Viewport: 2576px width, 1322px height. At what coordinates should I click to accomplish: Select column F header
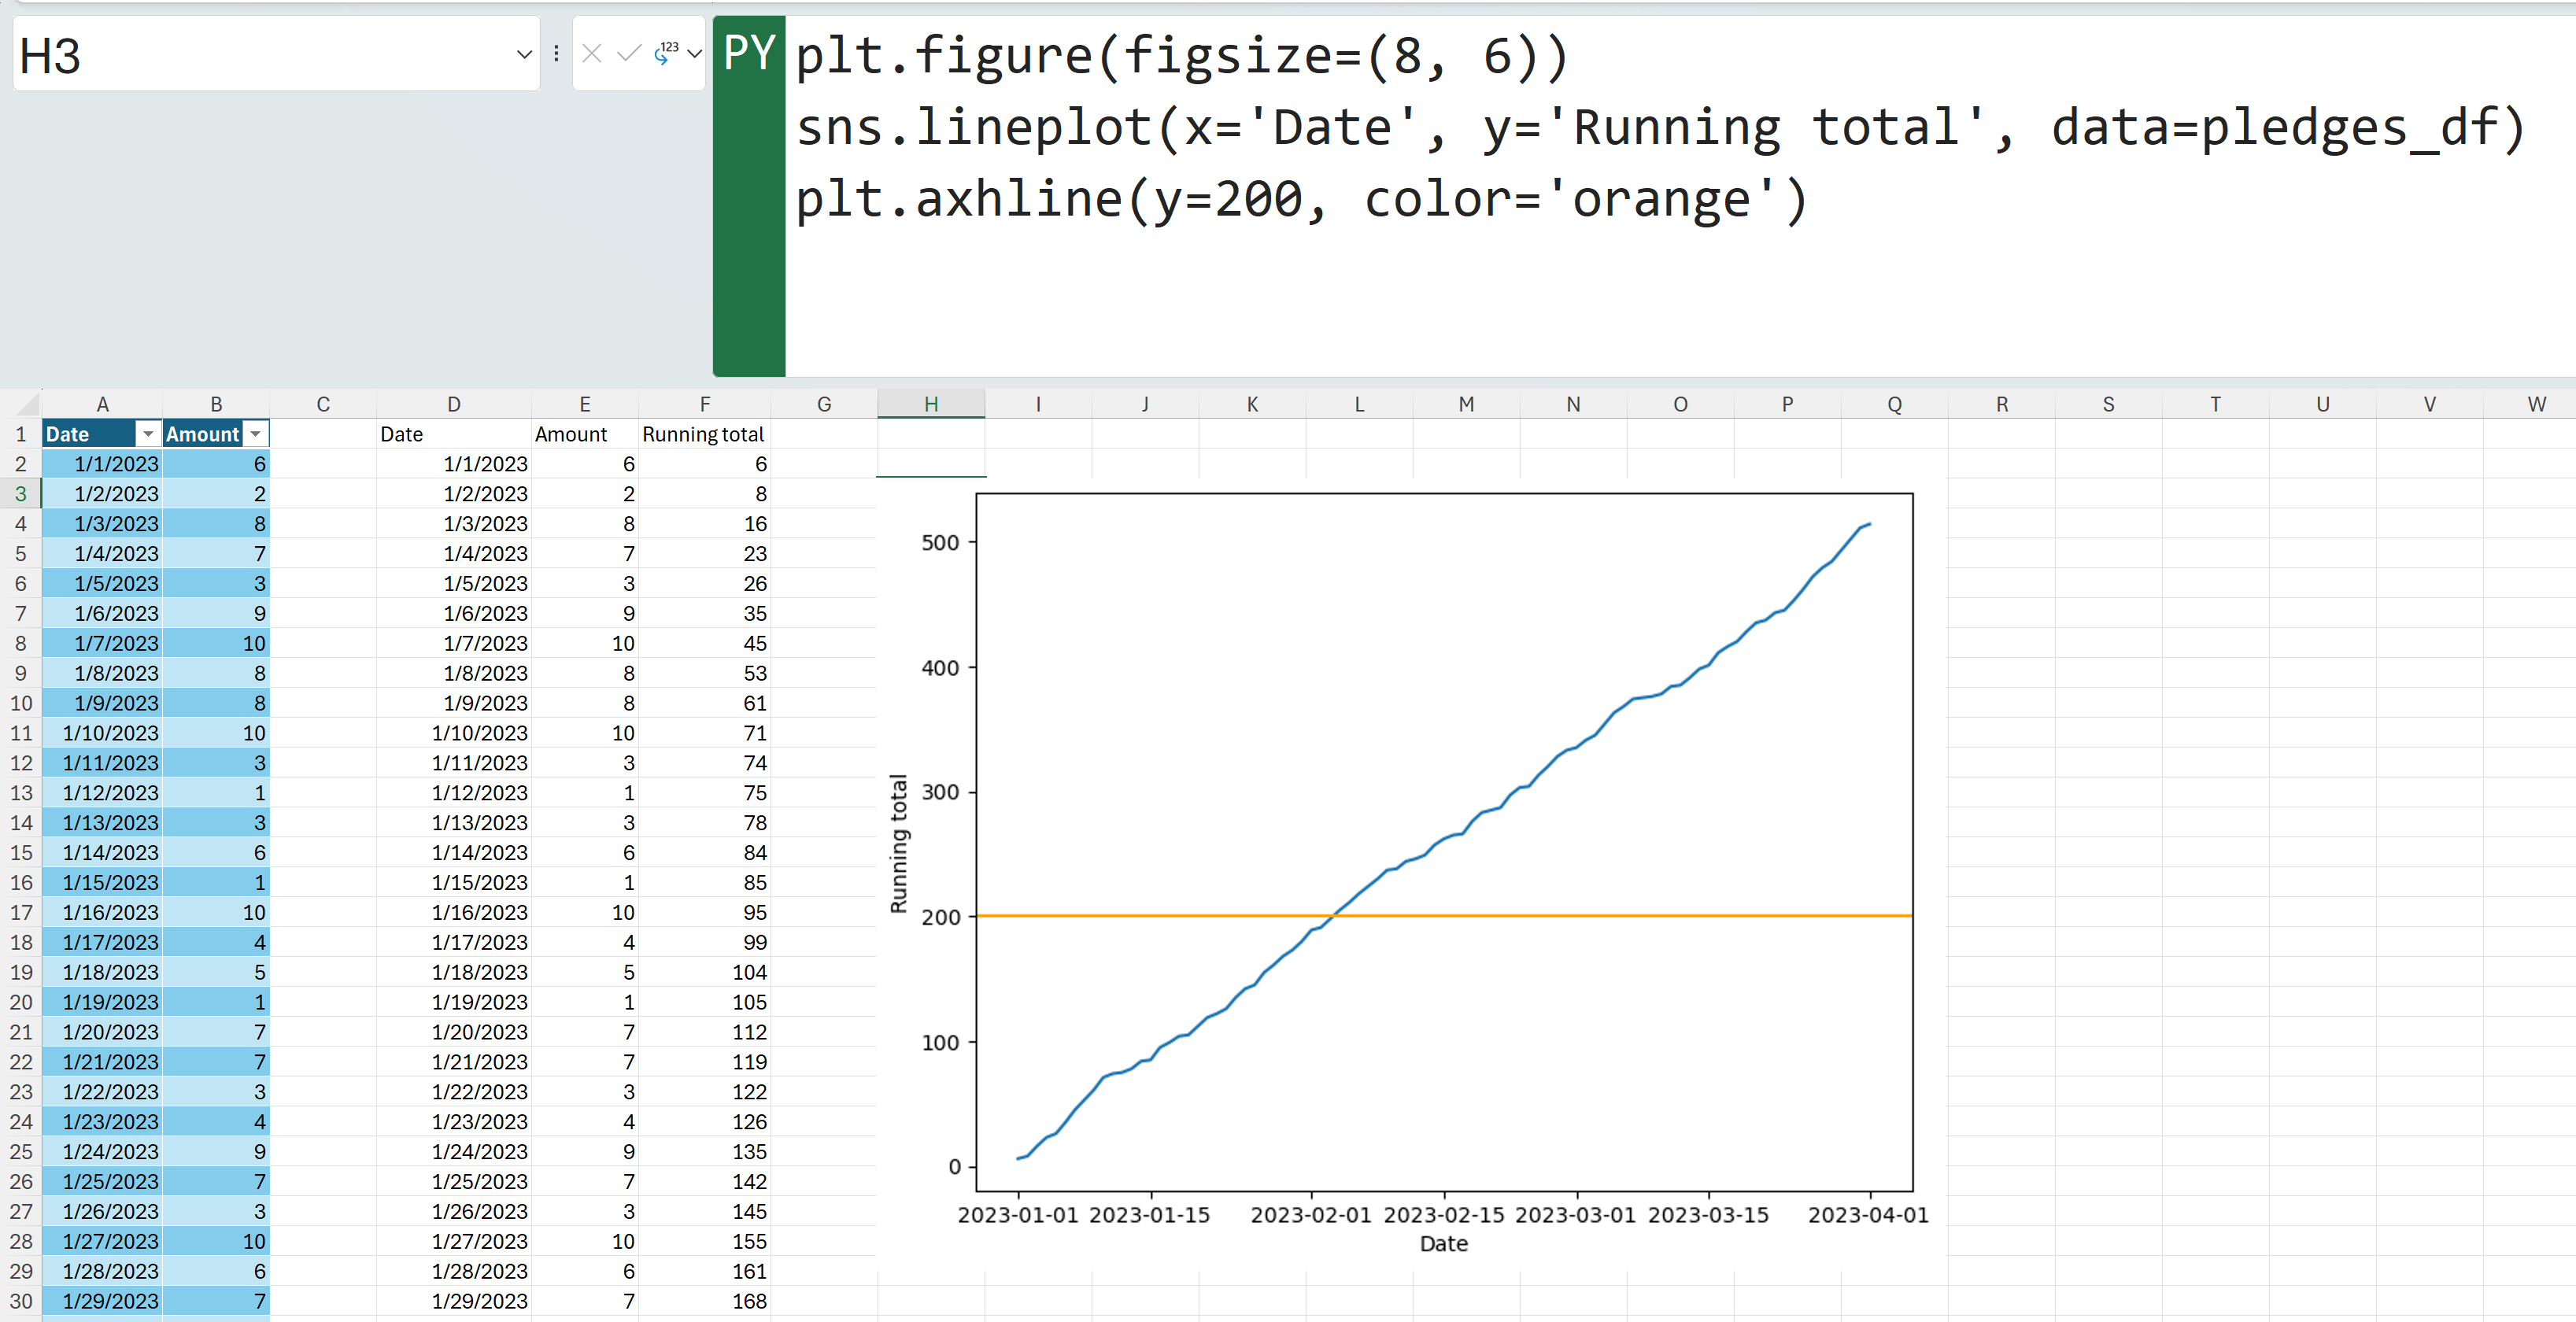click(704, 404)
